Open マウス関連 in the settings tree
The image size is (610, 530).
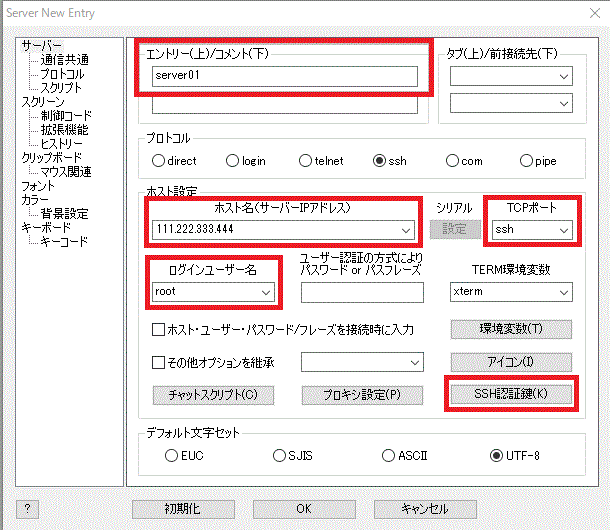pos(66,172)
